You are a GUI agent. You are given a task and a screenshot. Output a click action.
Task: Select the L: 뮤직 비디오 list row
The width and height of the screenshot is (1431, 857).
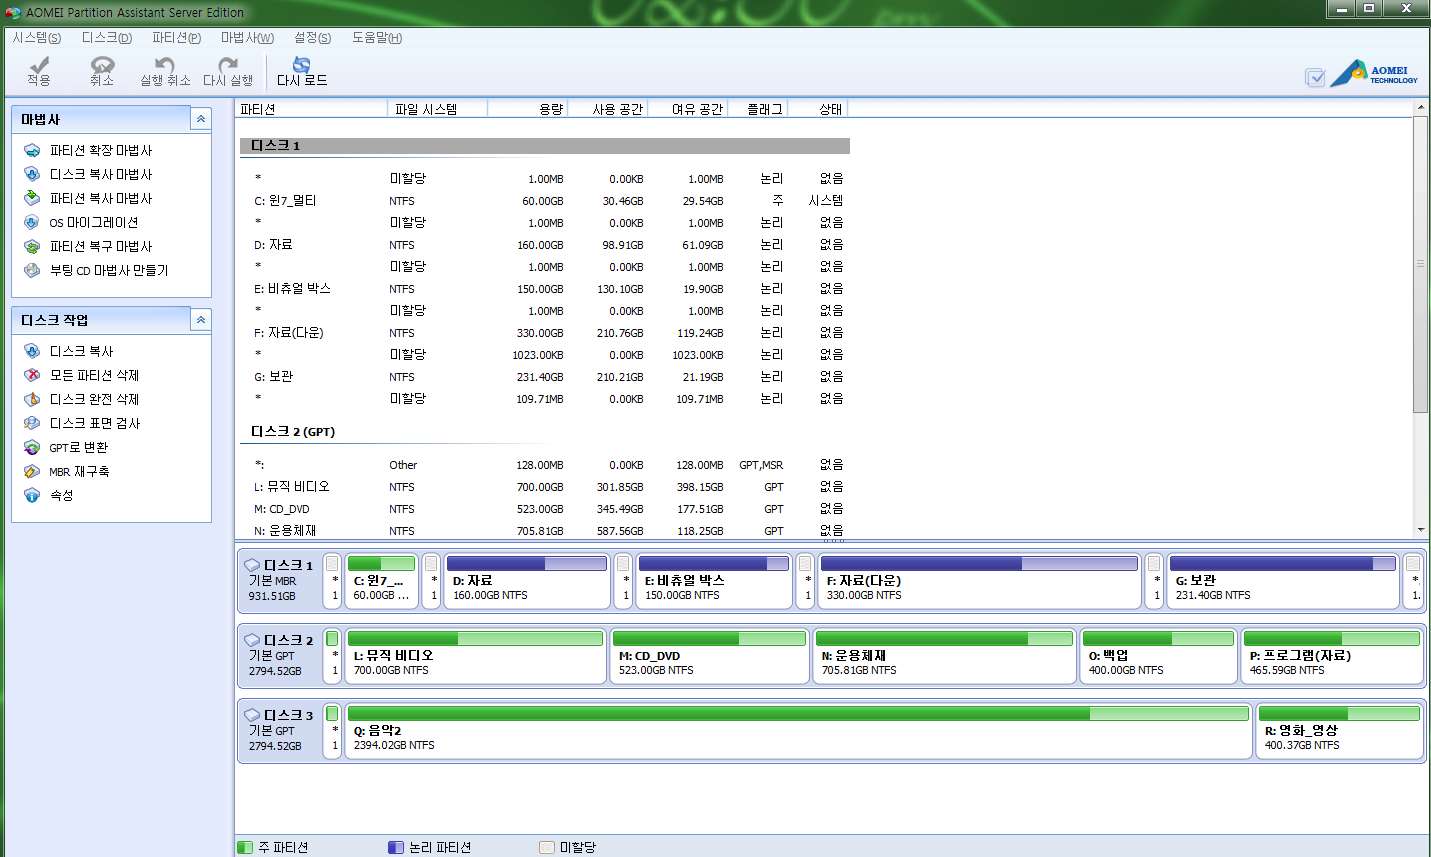pyautogui.click(x=545, y=487)
